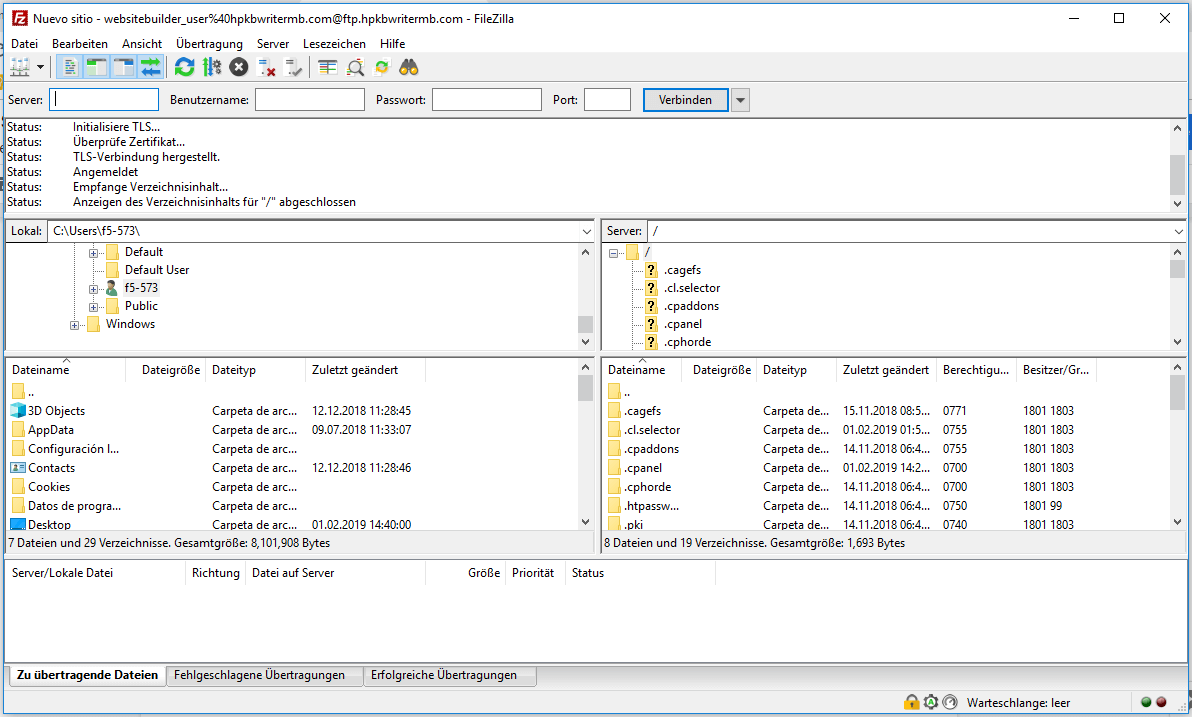This screenshot has width=1192, height=717.
Task: Focus the Passwort input field
Action: click(x=487, y=100)
